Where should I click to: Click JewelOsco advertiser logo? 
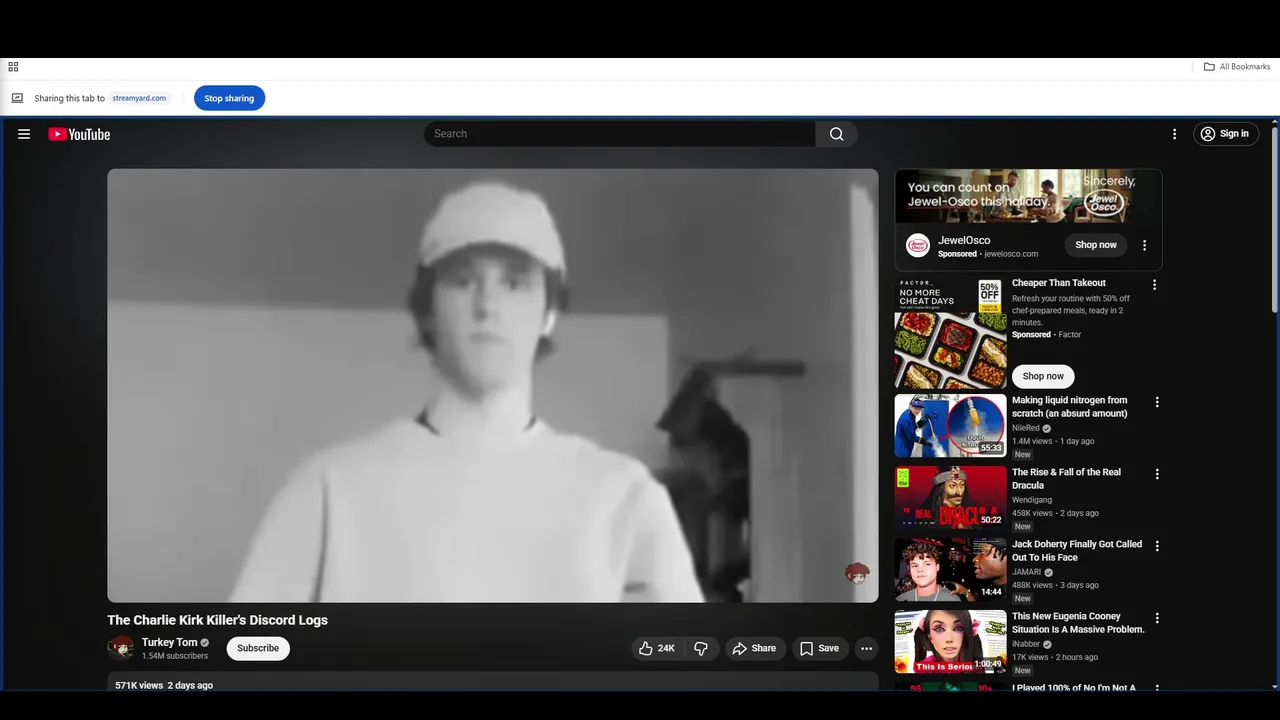point(918,246)
